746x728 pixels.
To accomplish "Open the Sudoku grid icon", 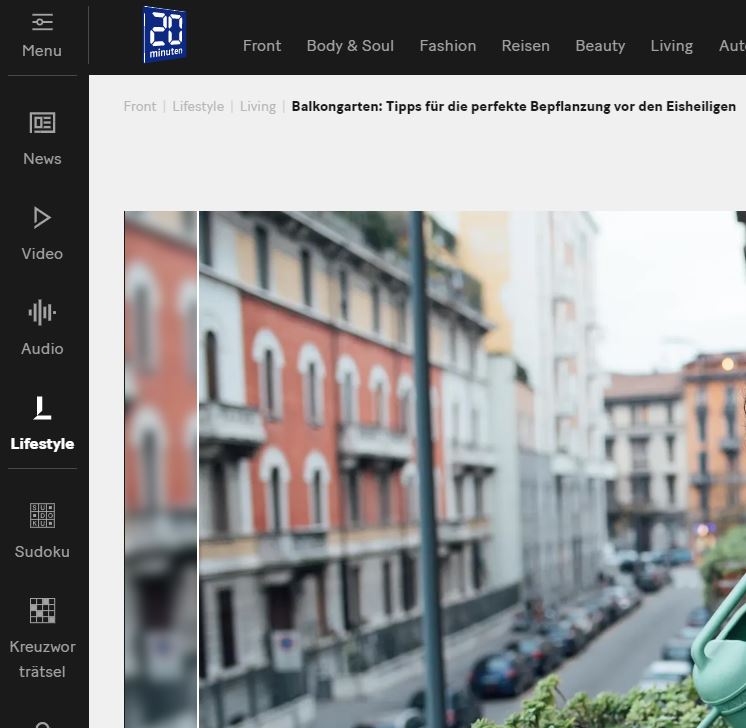I will click(x=42, y=515).
